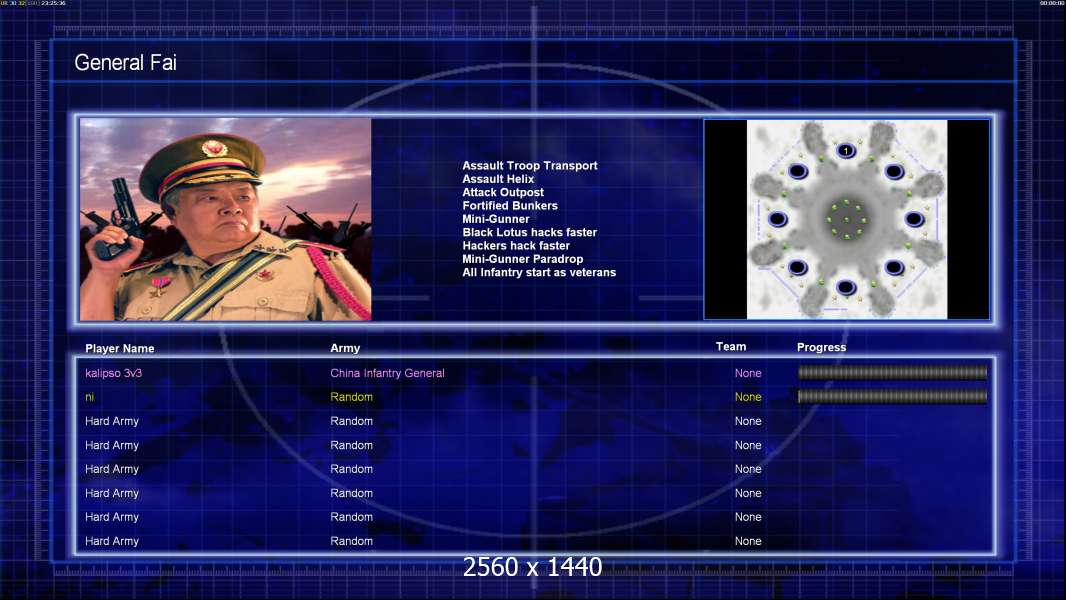1066x600 pixels.
Task: Pick the far-left start position on map
Action: point(778,219)
